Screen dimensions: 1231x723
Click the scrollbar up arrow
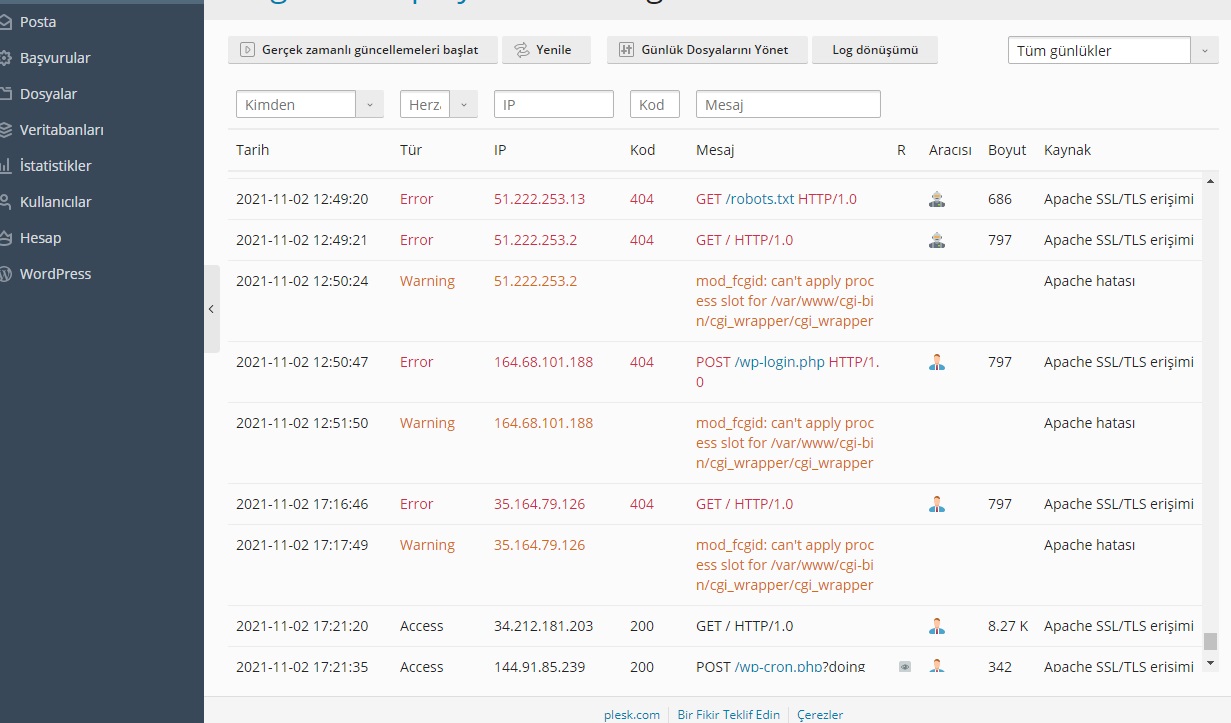[x=1210, y=181]
